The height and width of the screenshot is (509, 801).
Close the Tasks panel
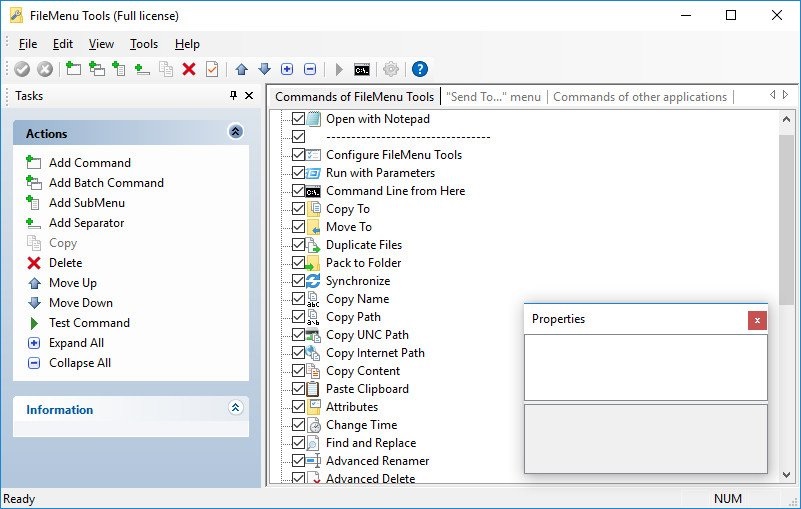tap(249, 96)
